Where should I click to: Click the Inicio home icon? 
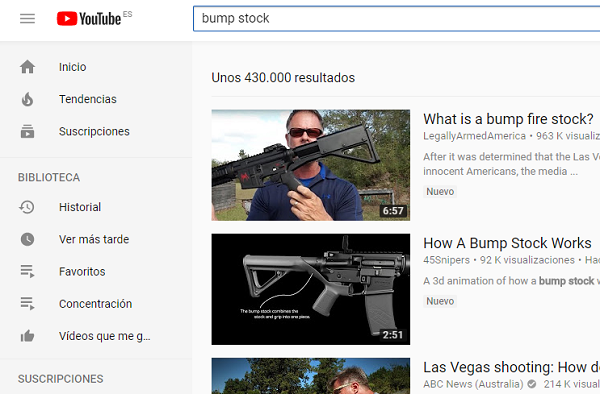click(27, 67)
